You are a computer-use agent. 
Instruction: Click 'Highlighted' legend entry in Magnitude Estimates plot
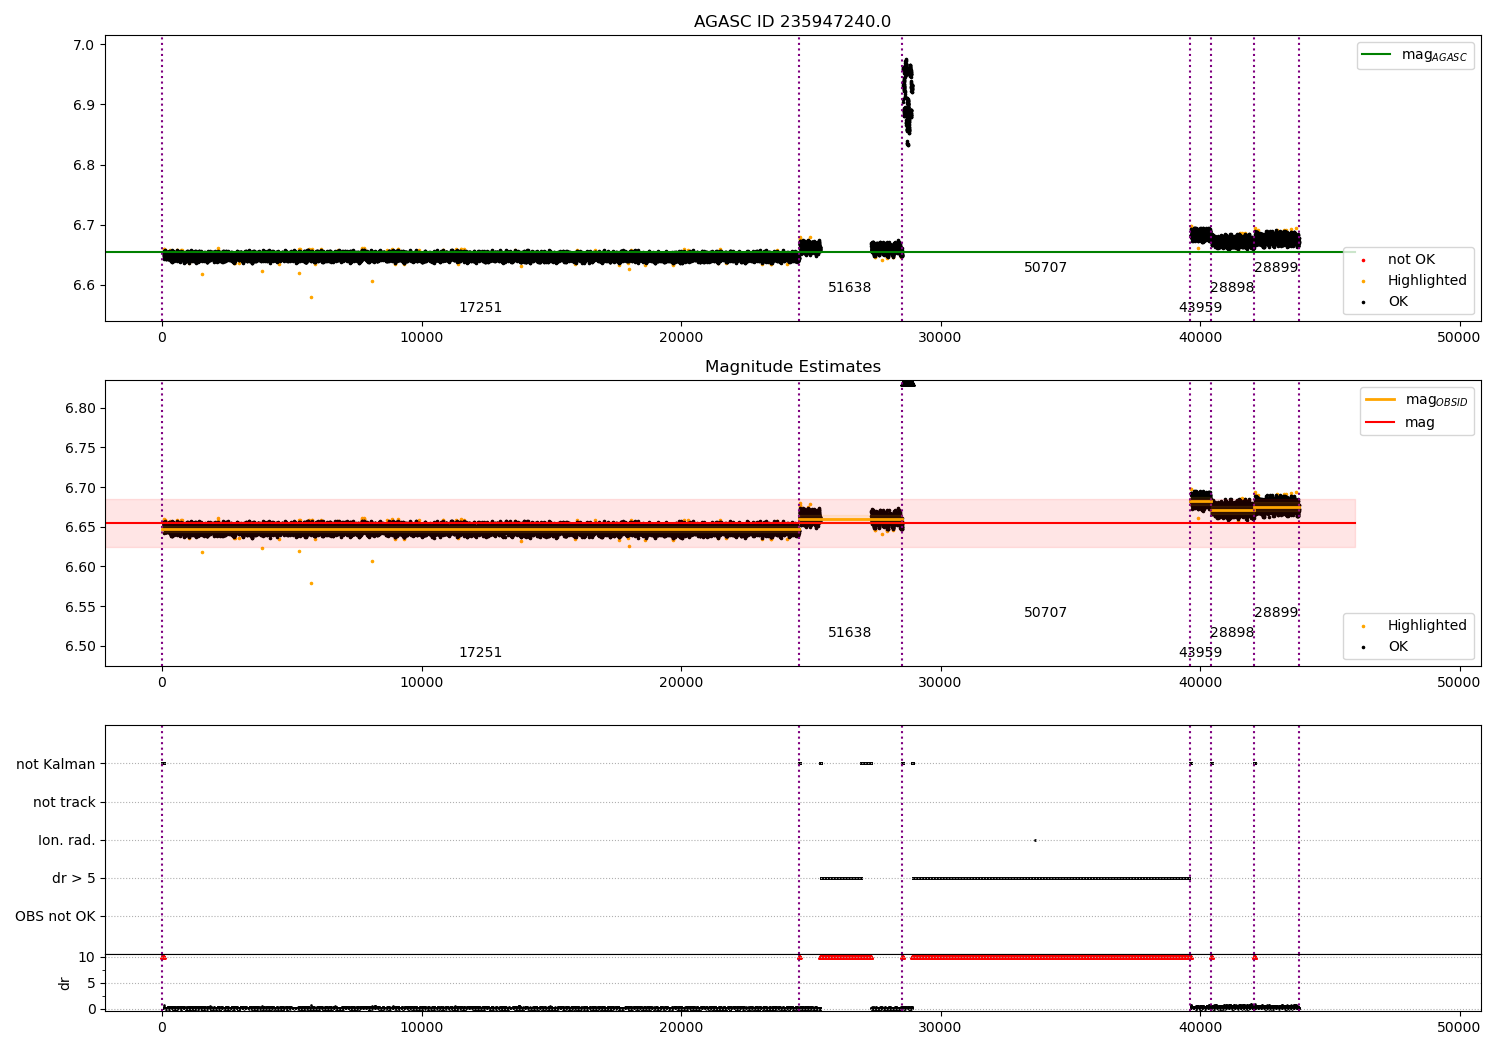pos(1415,625)
